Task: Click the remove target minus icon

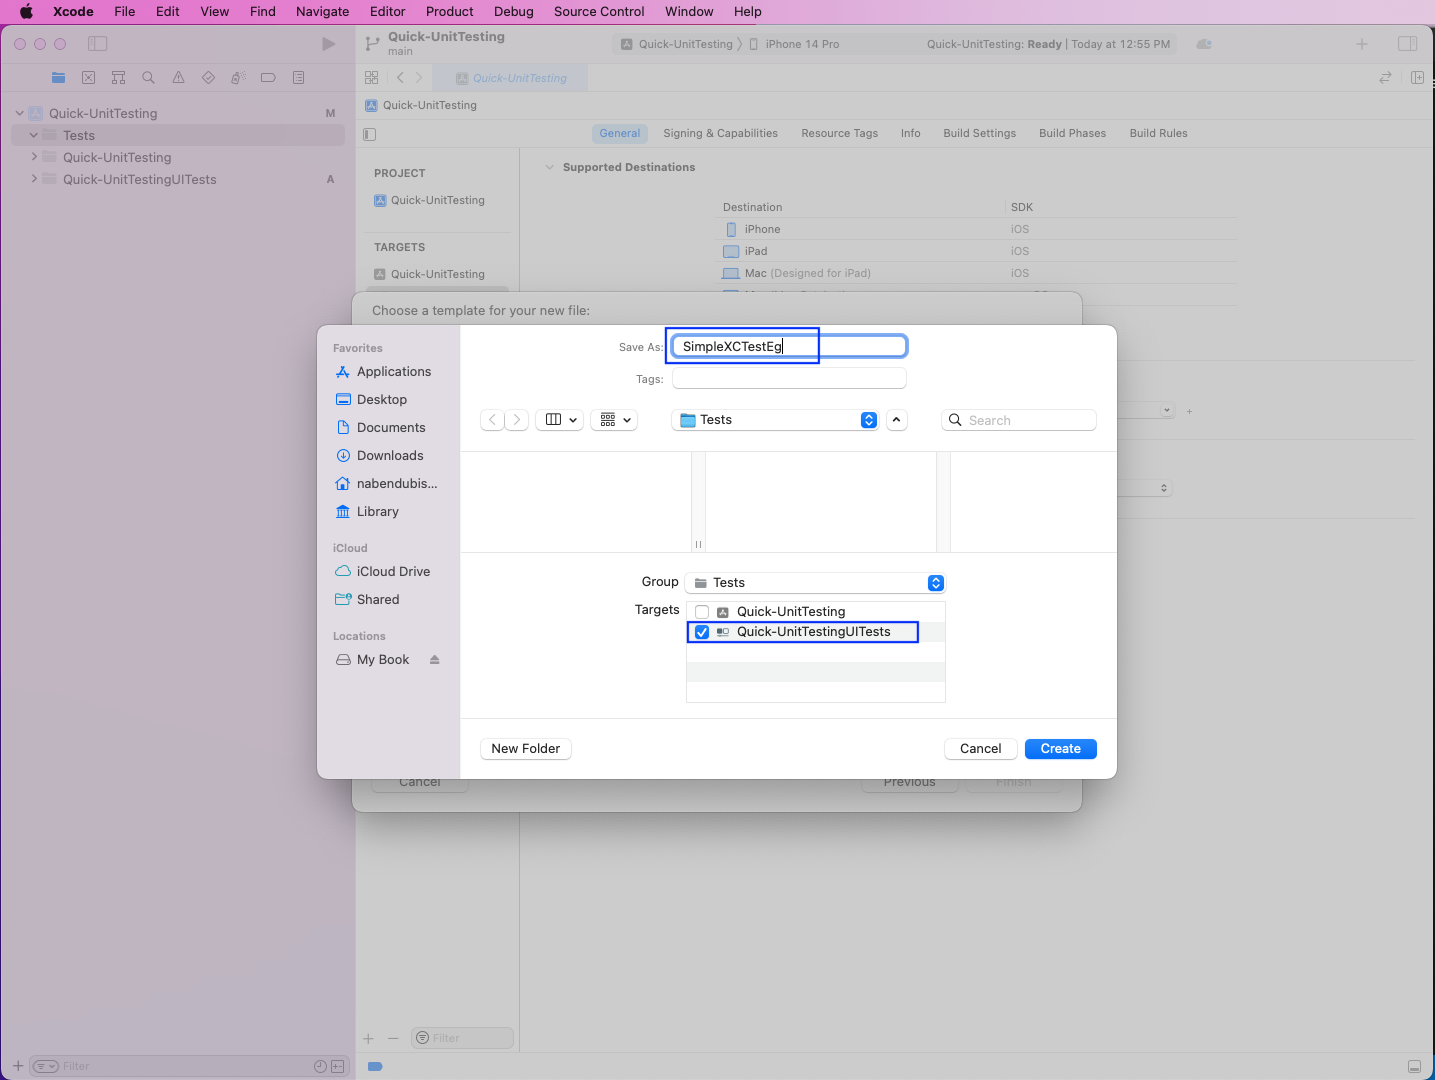Action: coord(393,1039)
